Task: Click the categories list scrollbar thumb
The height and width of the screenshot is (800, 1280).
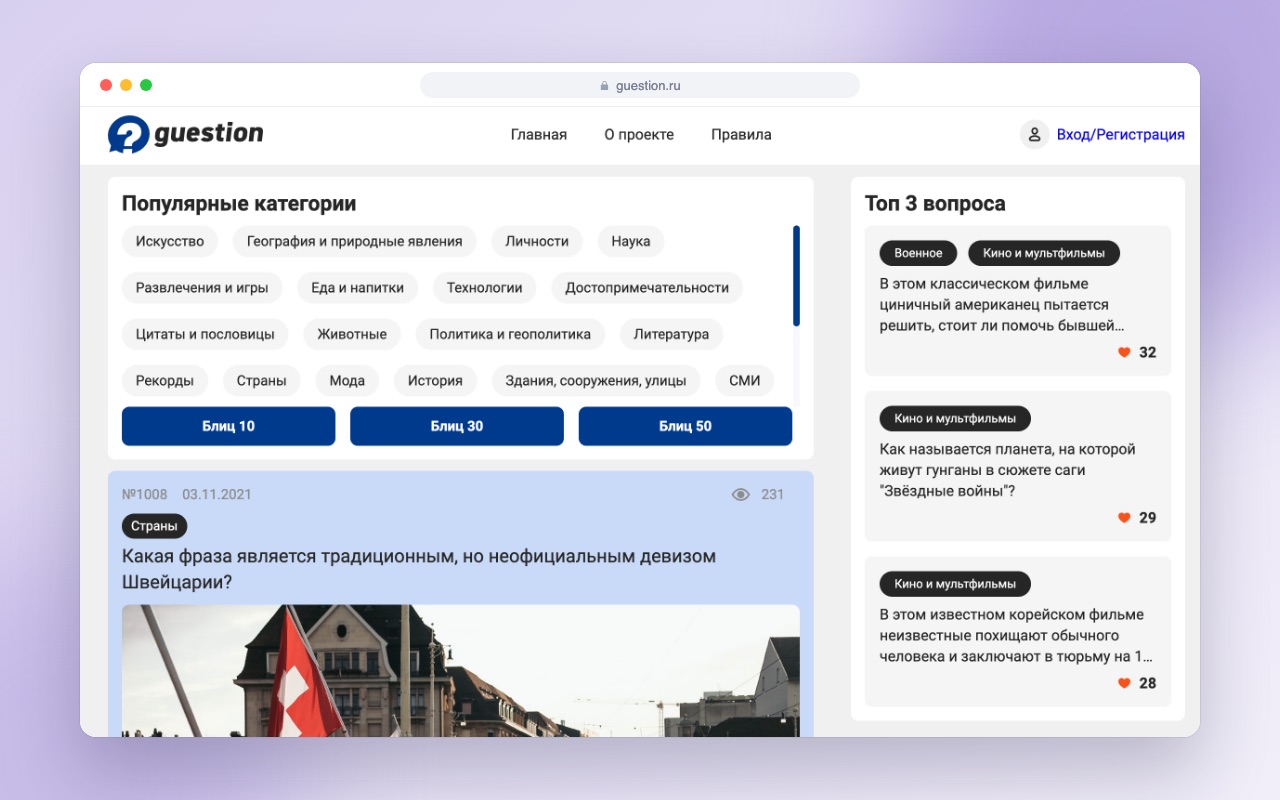Action: click(796, 276)
